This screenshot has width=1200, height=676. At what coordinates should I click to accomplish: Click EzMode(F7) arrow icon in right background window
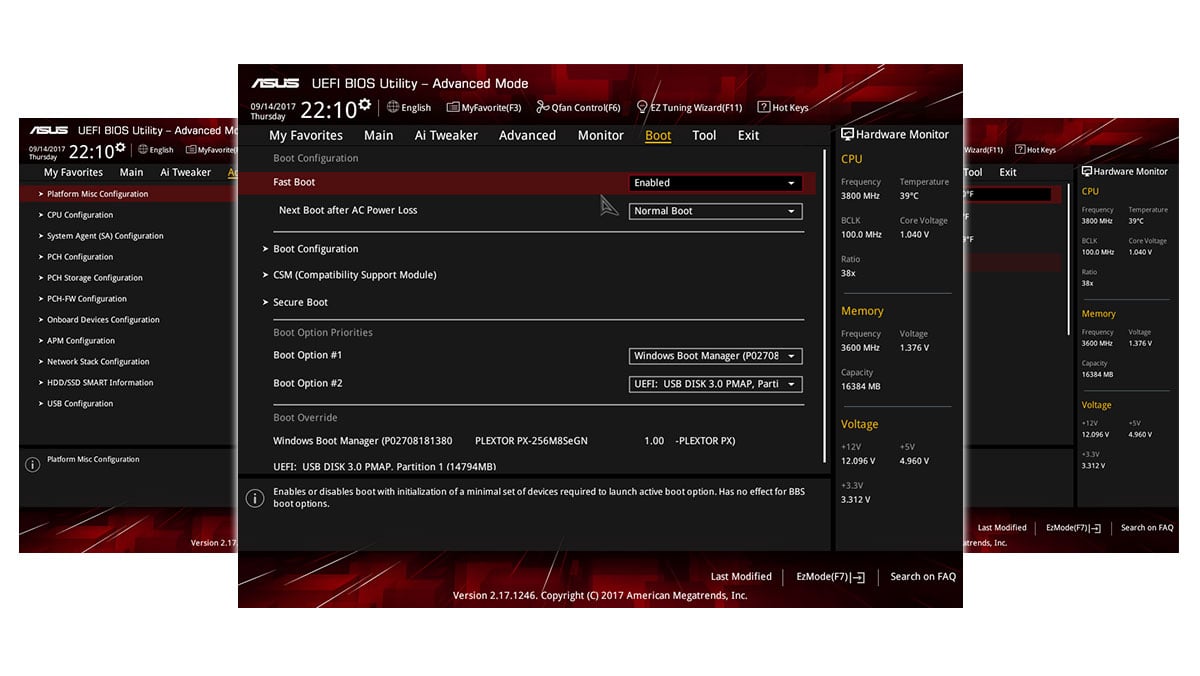click(1095, 528)
